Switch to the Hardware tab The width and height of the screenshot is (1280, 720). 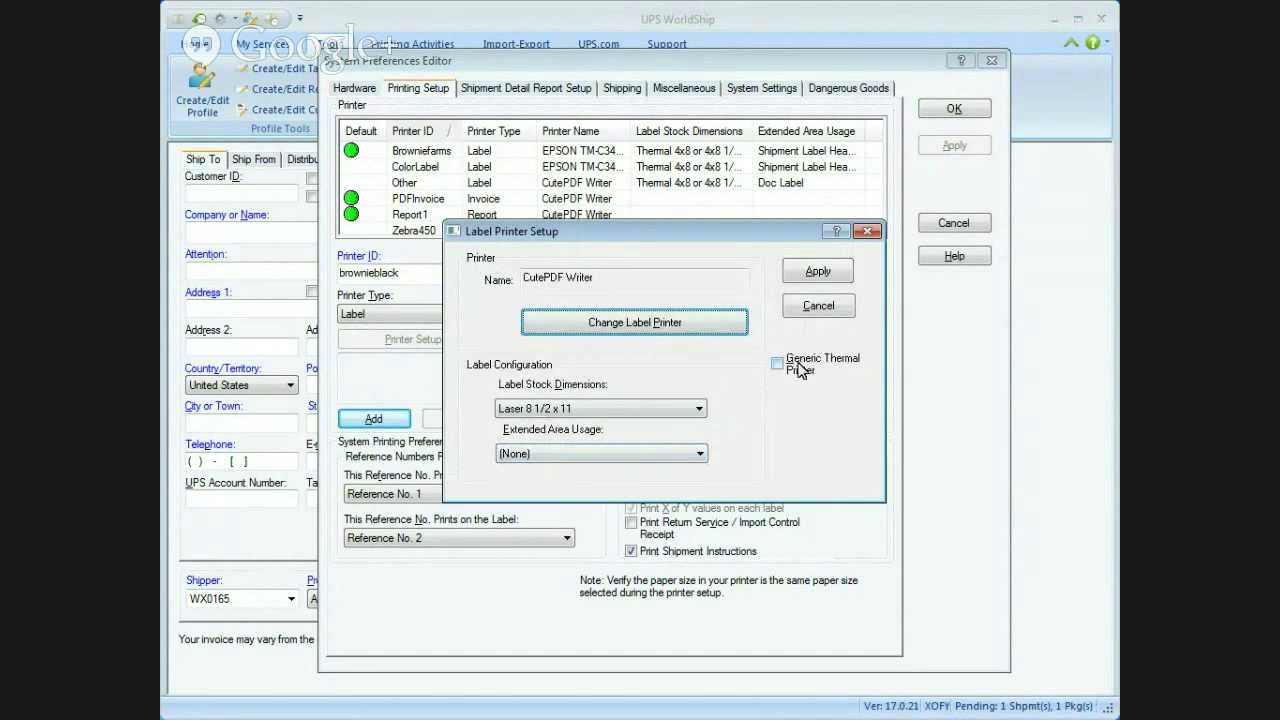pos(354,88)
